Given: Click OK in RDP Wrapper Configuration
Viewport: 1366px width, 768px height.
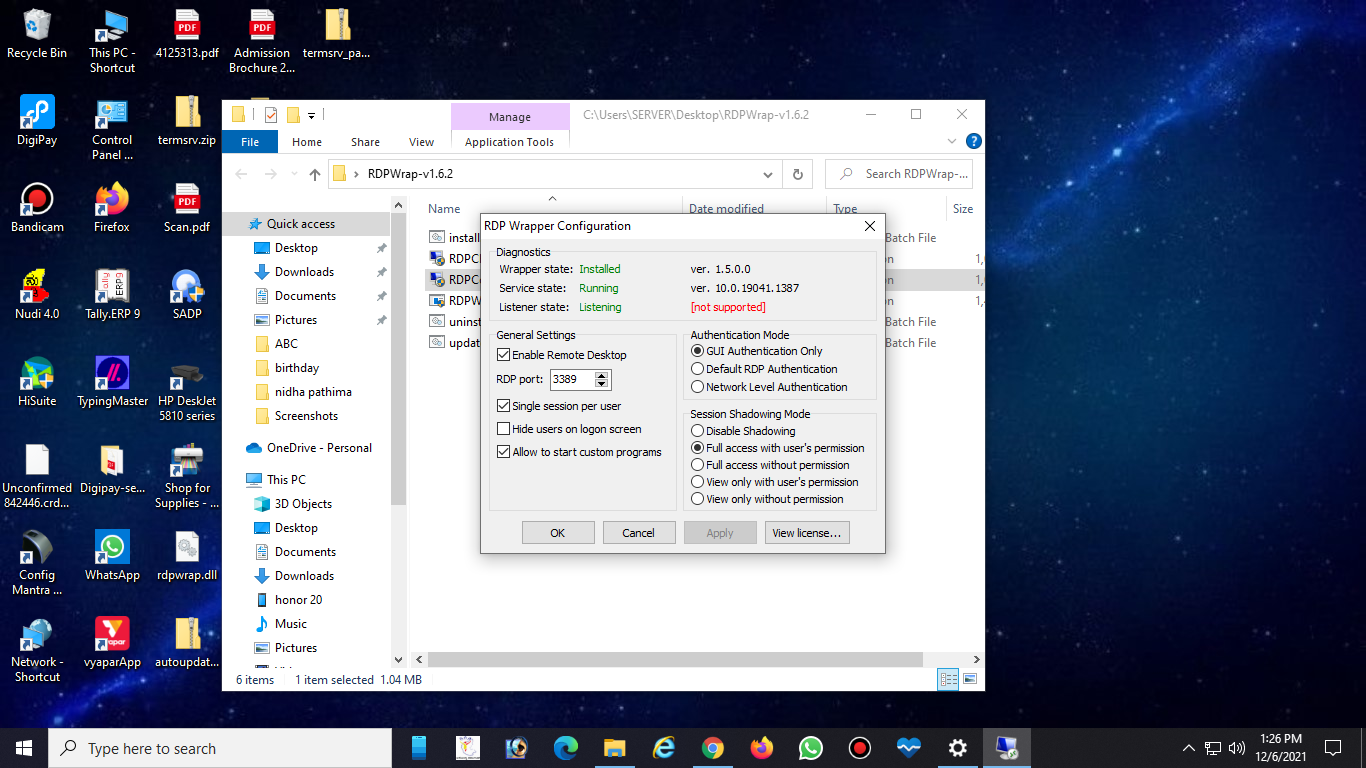Looking at the screenshot, I should 558,533.
